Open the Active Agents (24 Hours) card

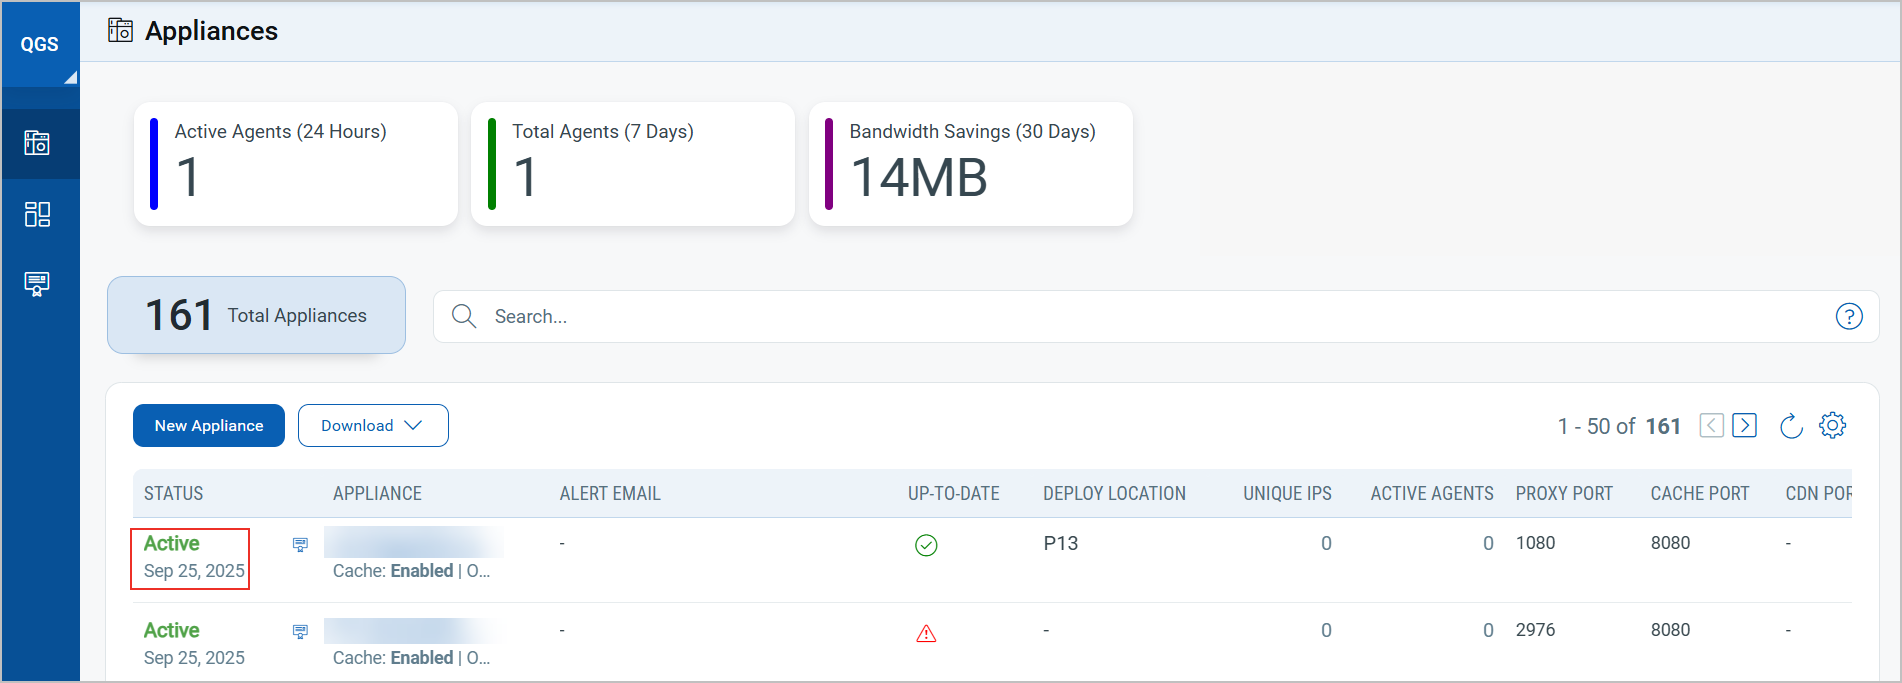pyautogui.click(x=296, y=164)
